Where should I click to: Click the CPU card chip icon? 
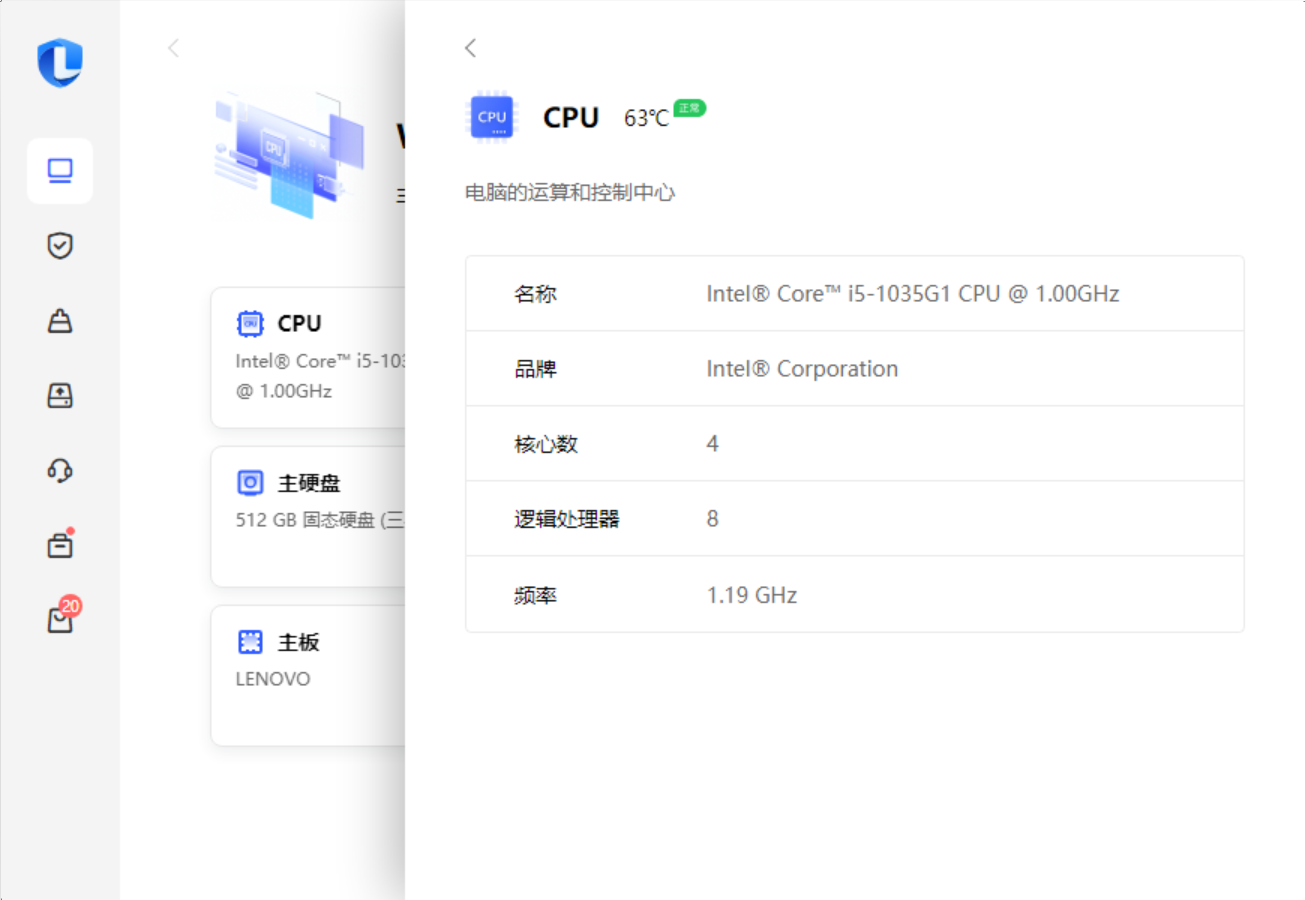pyautogui.click(x=250, y=323)
